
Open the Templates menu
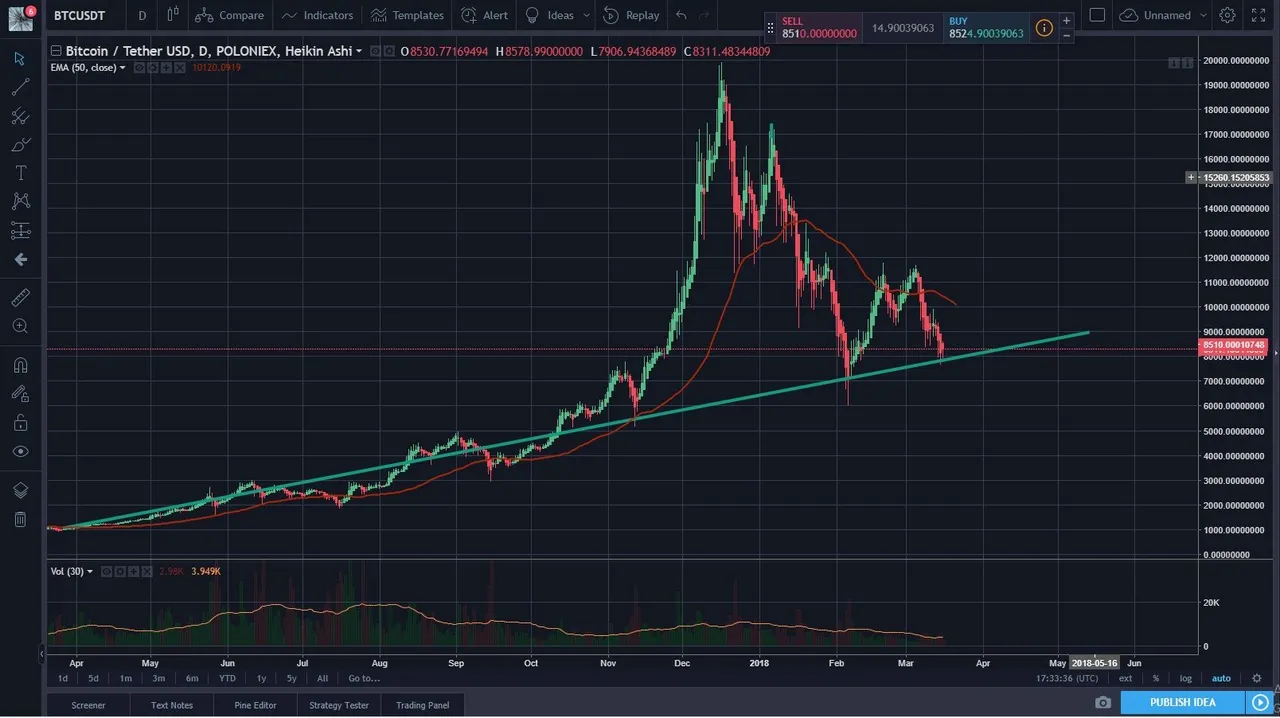point(406,15)
